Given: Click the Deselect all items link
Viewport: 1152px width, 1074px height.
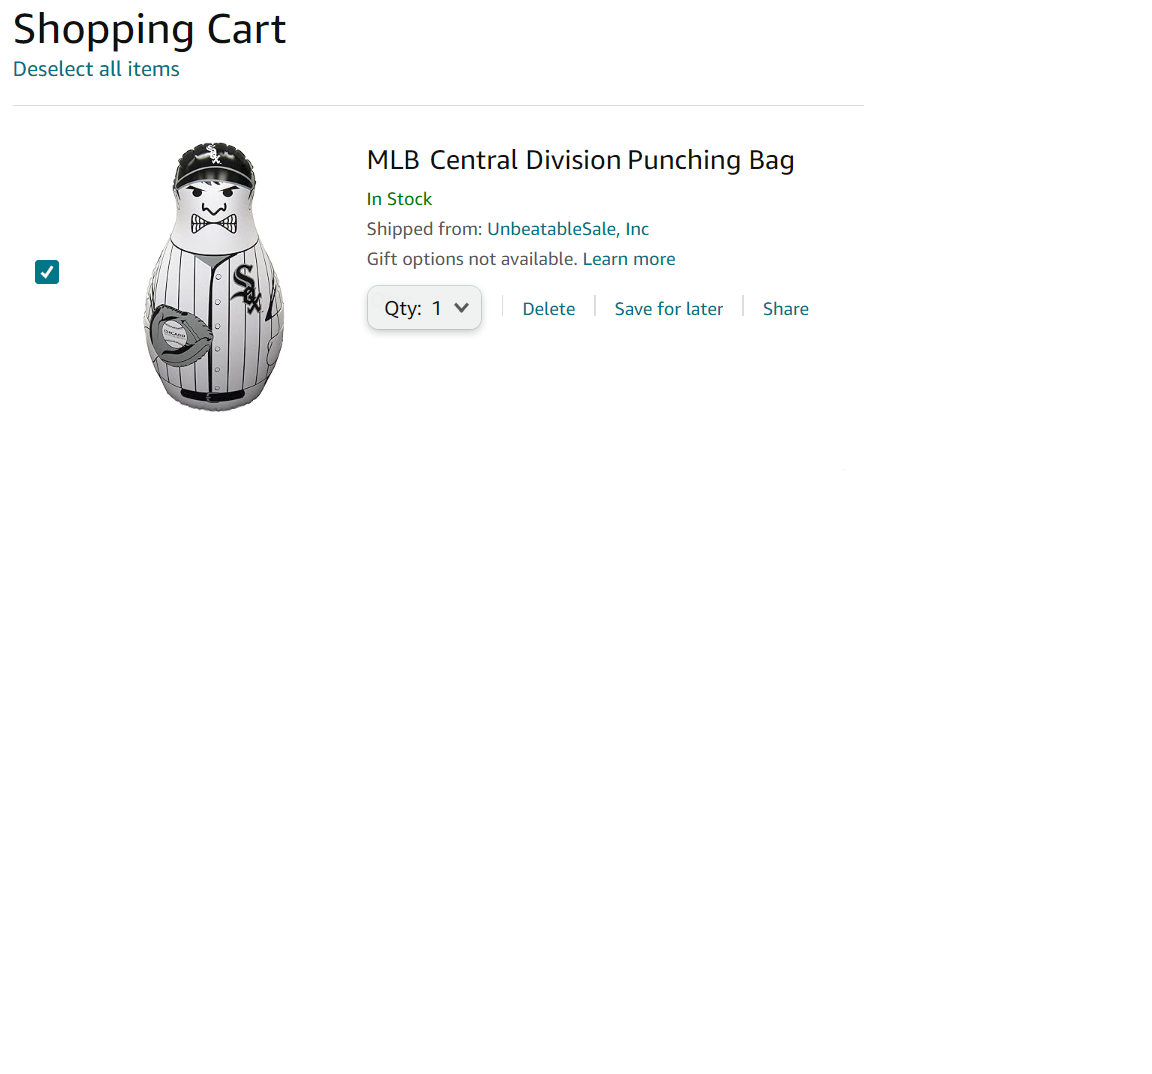Looking at the screenshot, I should pos(96,69).
